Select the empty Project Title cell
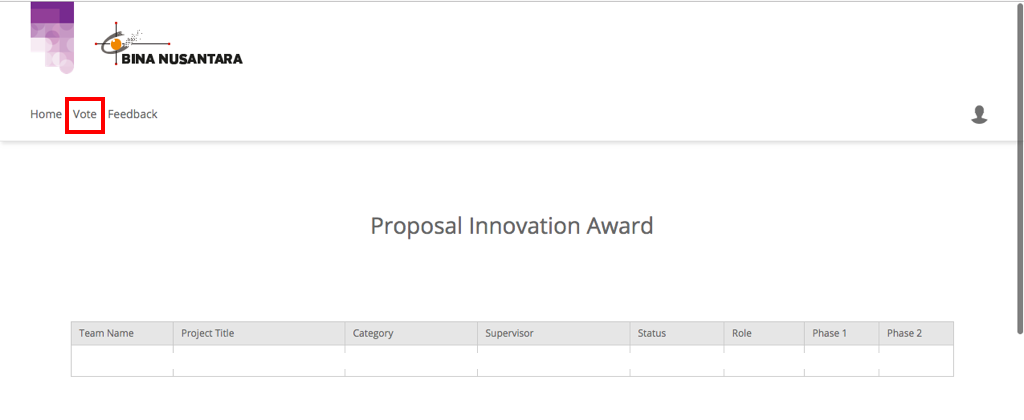Image resolution: width=1024 pixels, height=420 pixels. [259, 361]
